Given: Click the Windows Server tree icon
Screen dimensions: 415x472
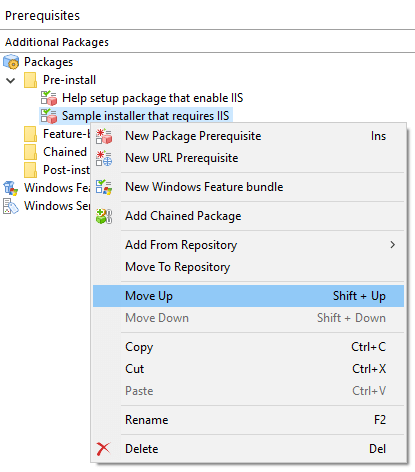Looking at the screenshot, I should 11,206.
